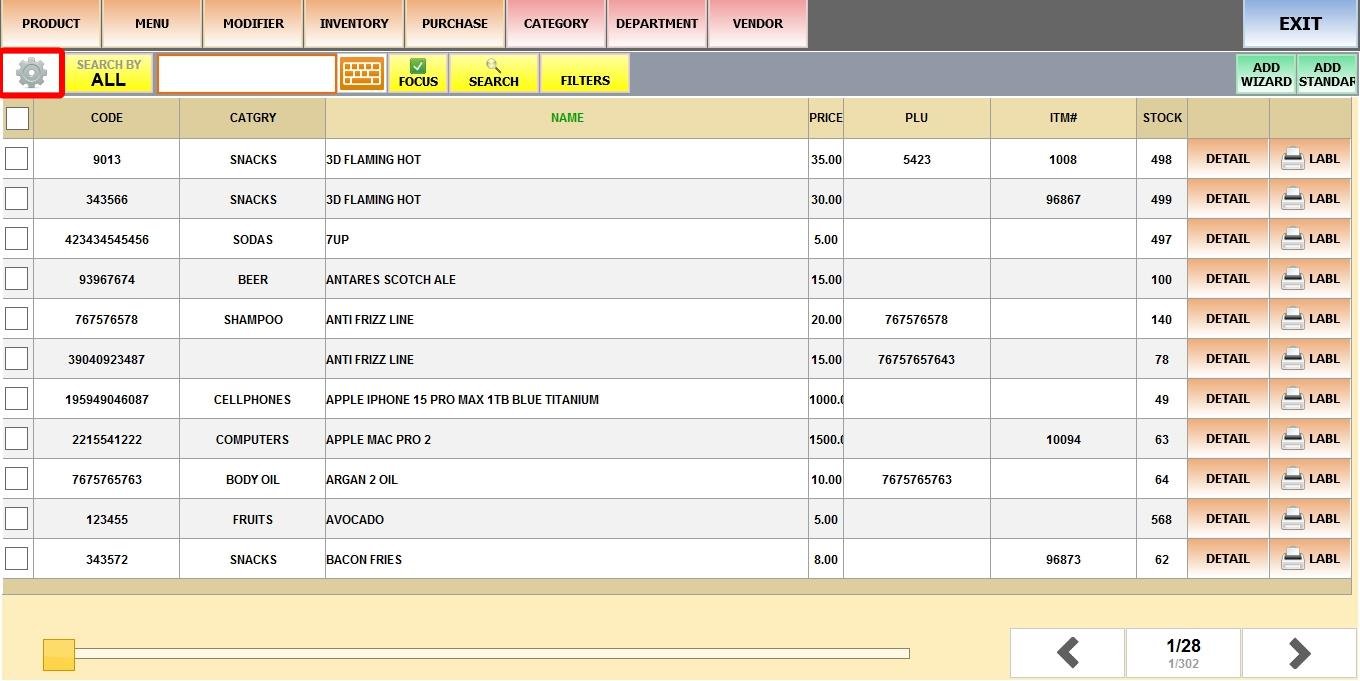
Task: Tick the checkbox for Antares Scotch Ale
Action: click(17, 279)
